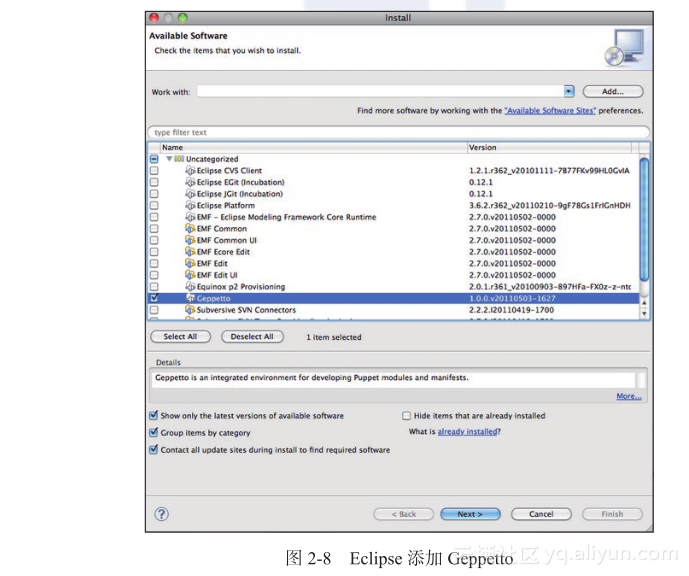The width and height of the screenshot is (689, 576).
Task: Click the Eclipse Platform feature icon
Action: pos(190,205)
